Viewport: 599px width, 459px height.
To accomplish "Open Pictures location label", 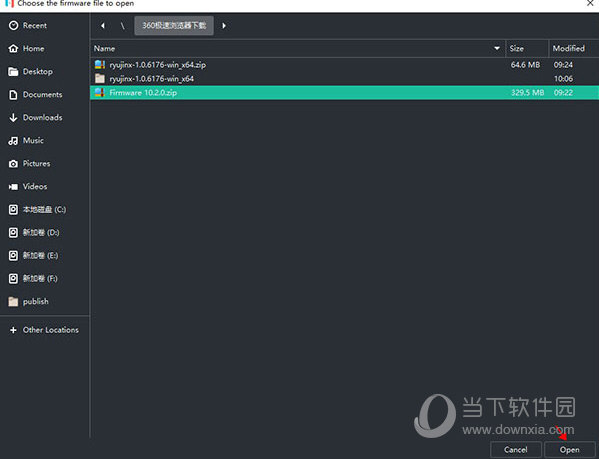I will pos(36,164).
